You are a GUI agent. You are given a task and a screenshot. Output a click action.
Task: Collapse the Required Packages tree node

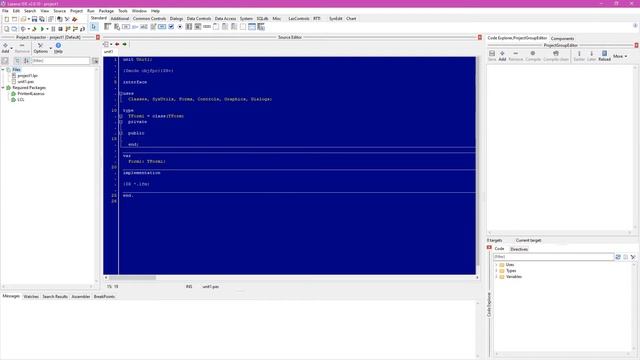pos(3,88)
